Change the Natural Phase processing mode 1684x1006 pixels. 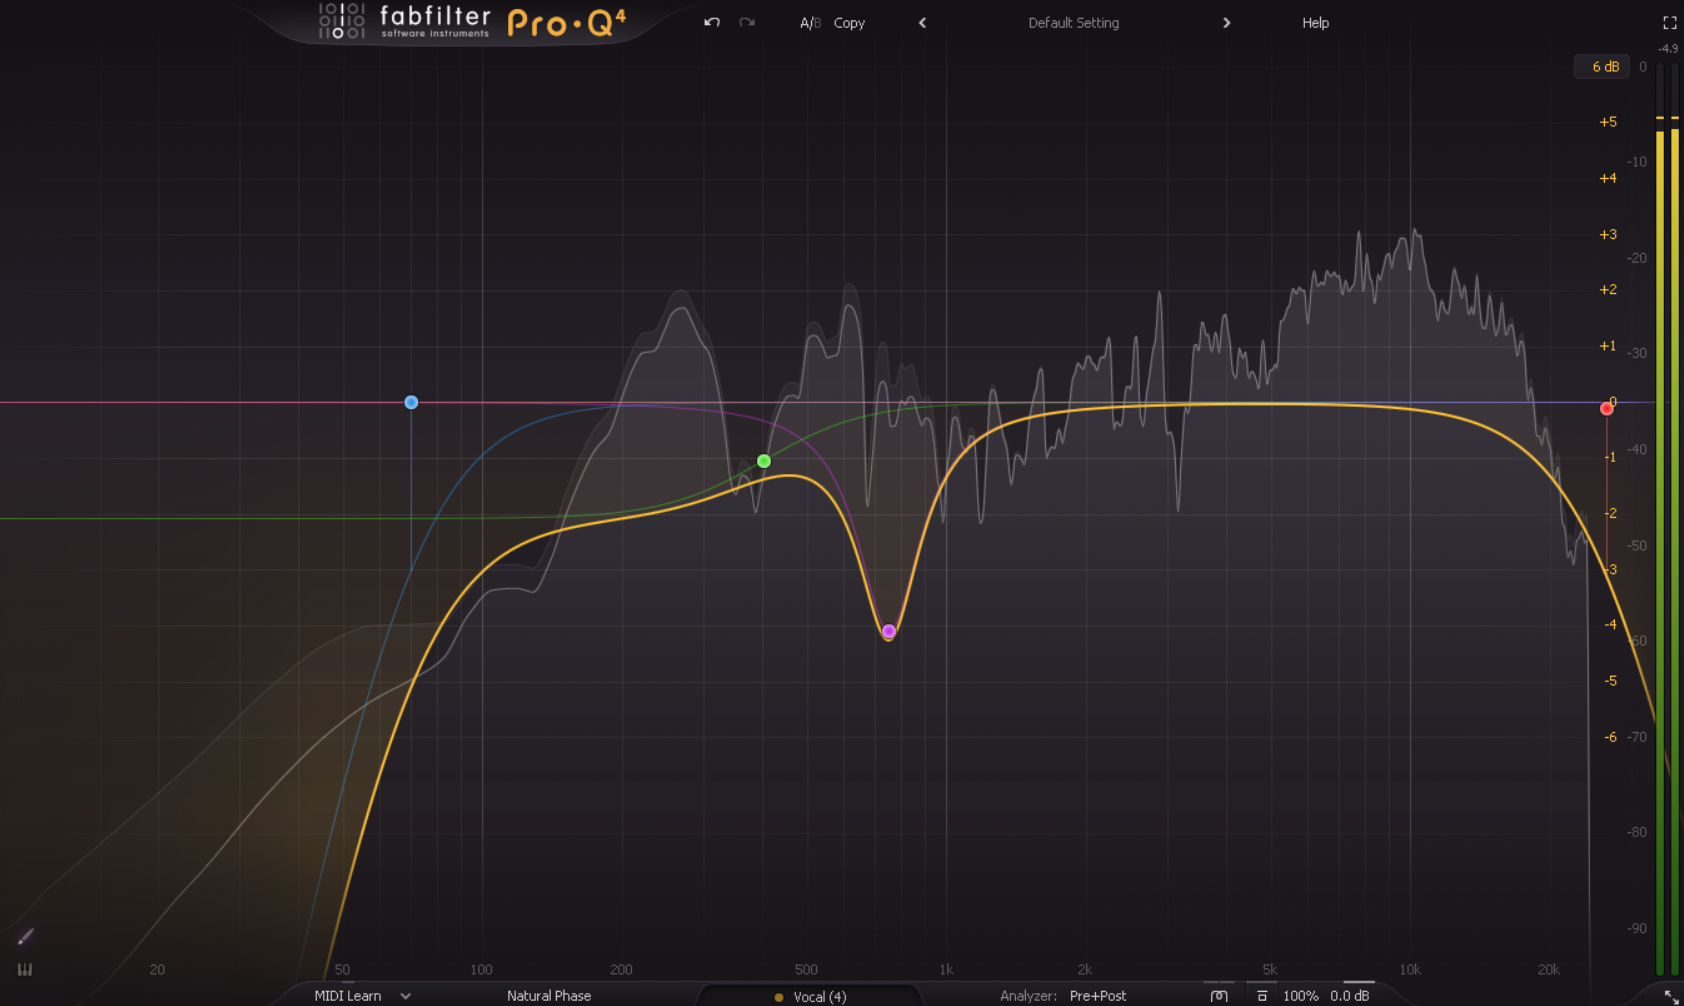click(549, 996)
